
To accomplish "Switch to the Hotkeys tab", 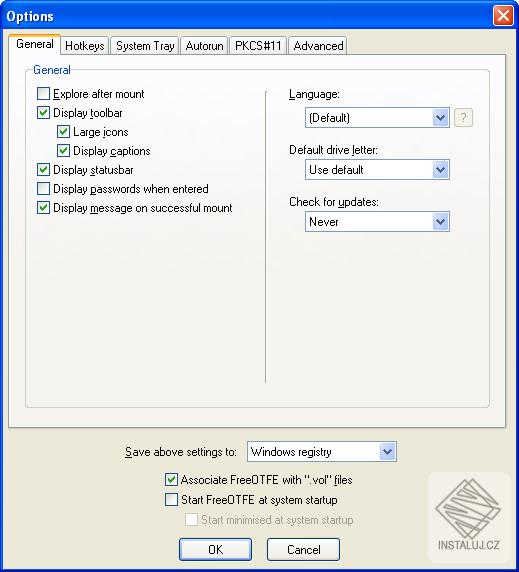I will [x=85, y=46].
